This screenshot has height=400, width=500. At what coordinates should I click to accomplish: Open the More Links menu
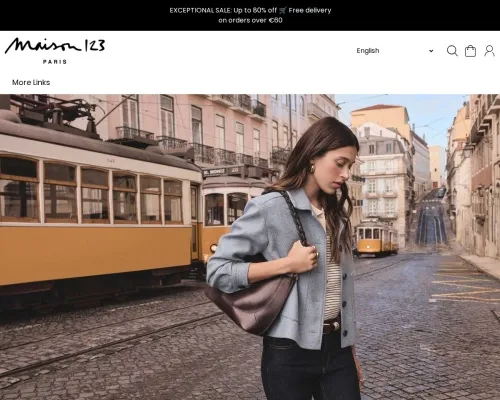31,82
